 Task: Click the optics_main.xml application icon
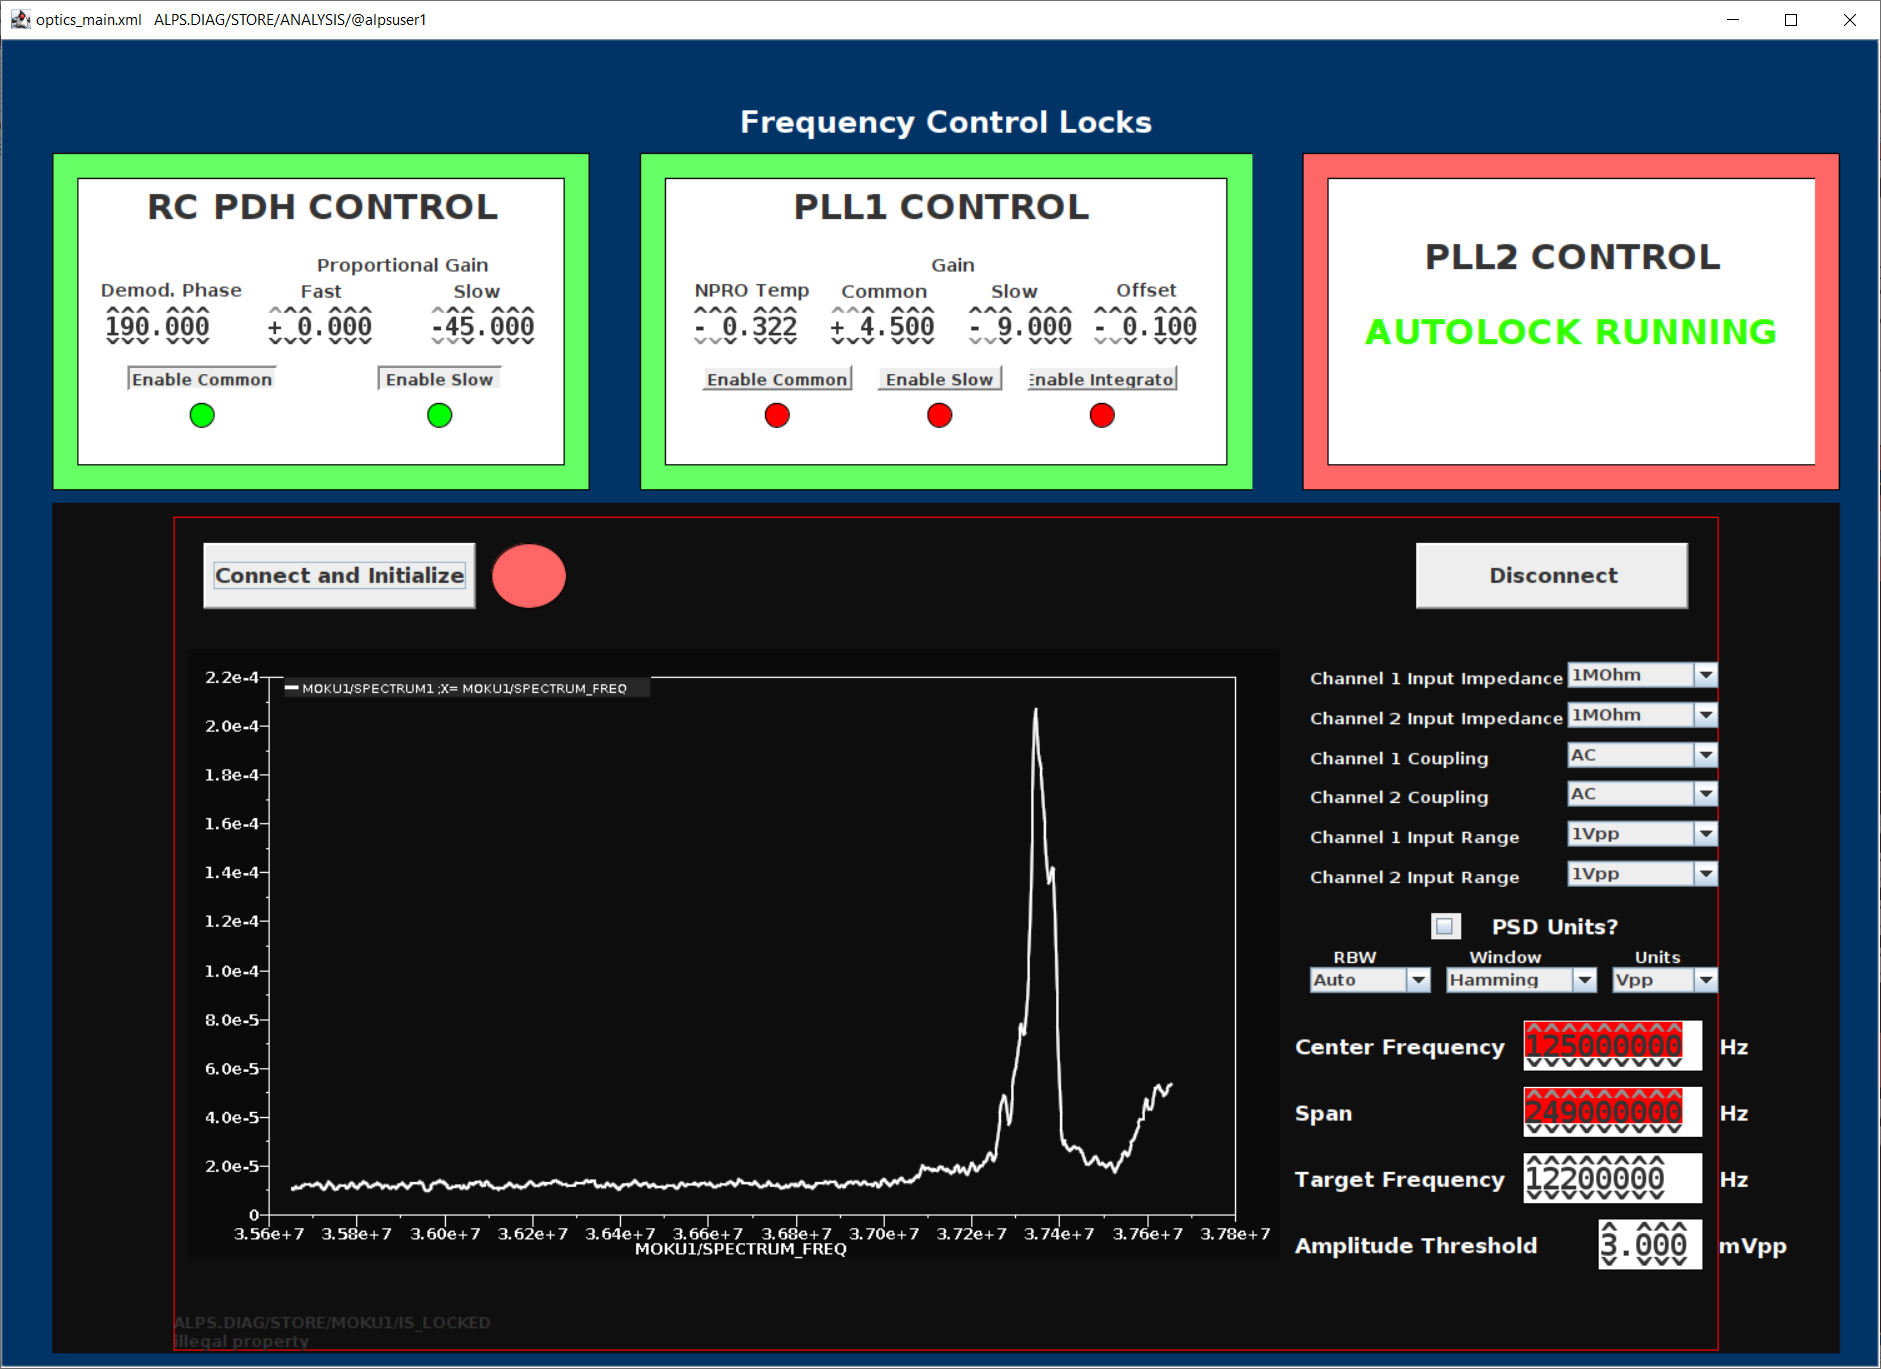pos(21,19)
